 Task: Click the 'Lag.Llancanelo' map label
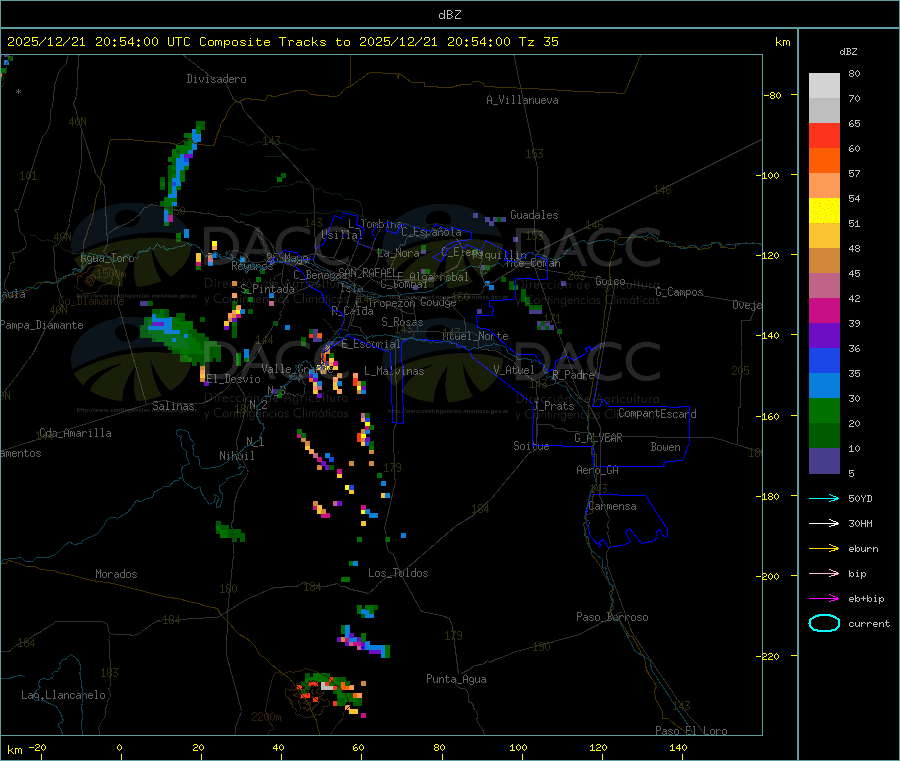(x=63, y=695)
